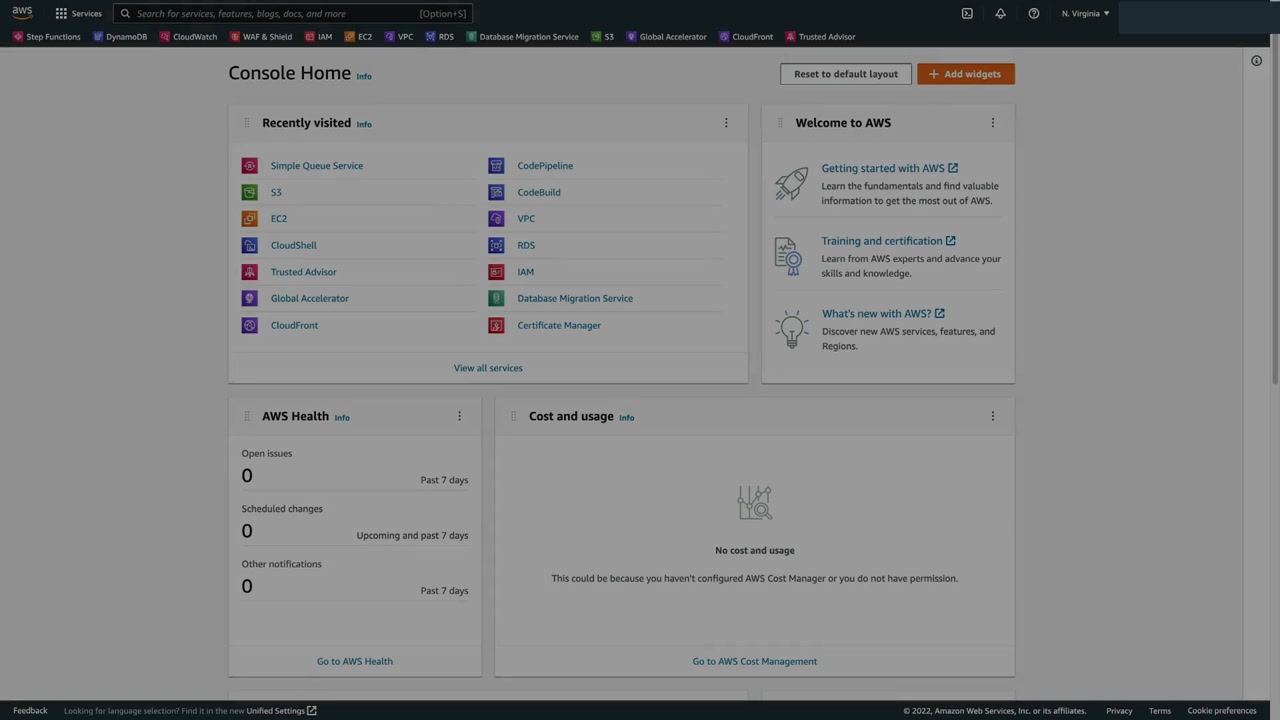Open the Simple Queue Service link

[x=317, y=166]
